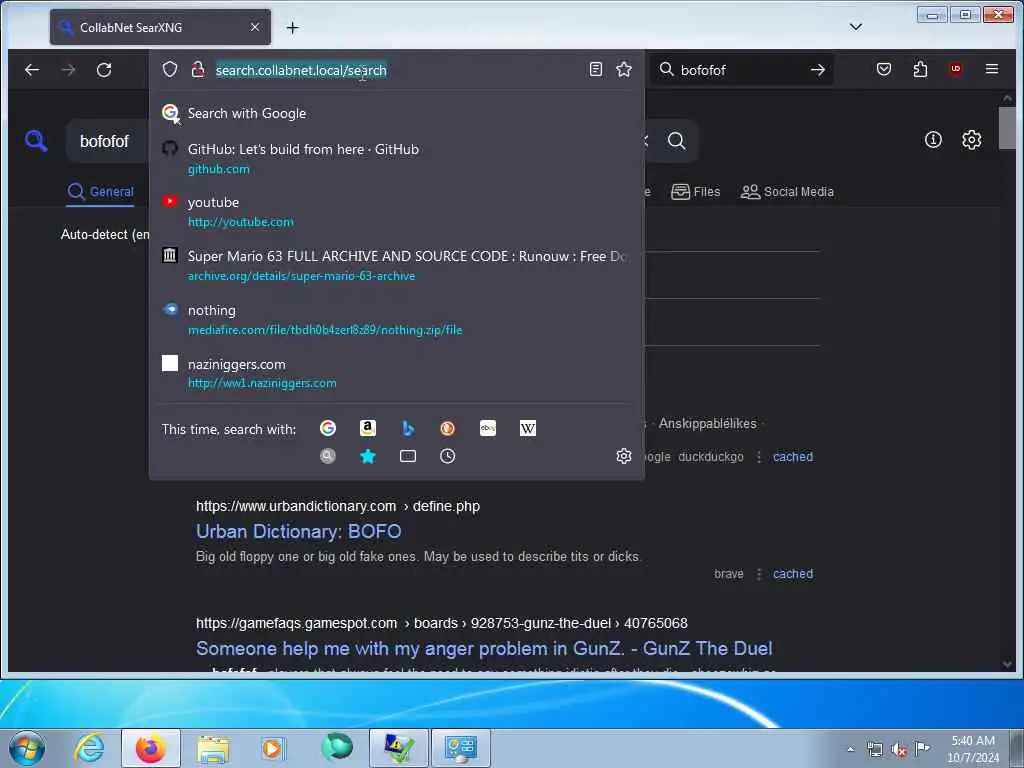This screenshot has width=1024, height=768.
Task: Submit the toolbar search with the arrow
Action: (x=818, y=70)
